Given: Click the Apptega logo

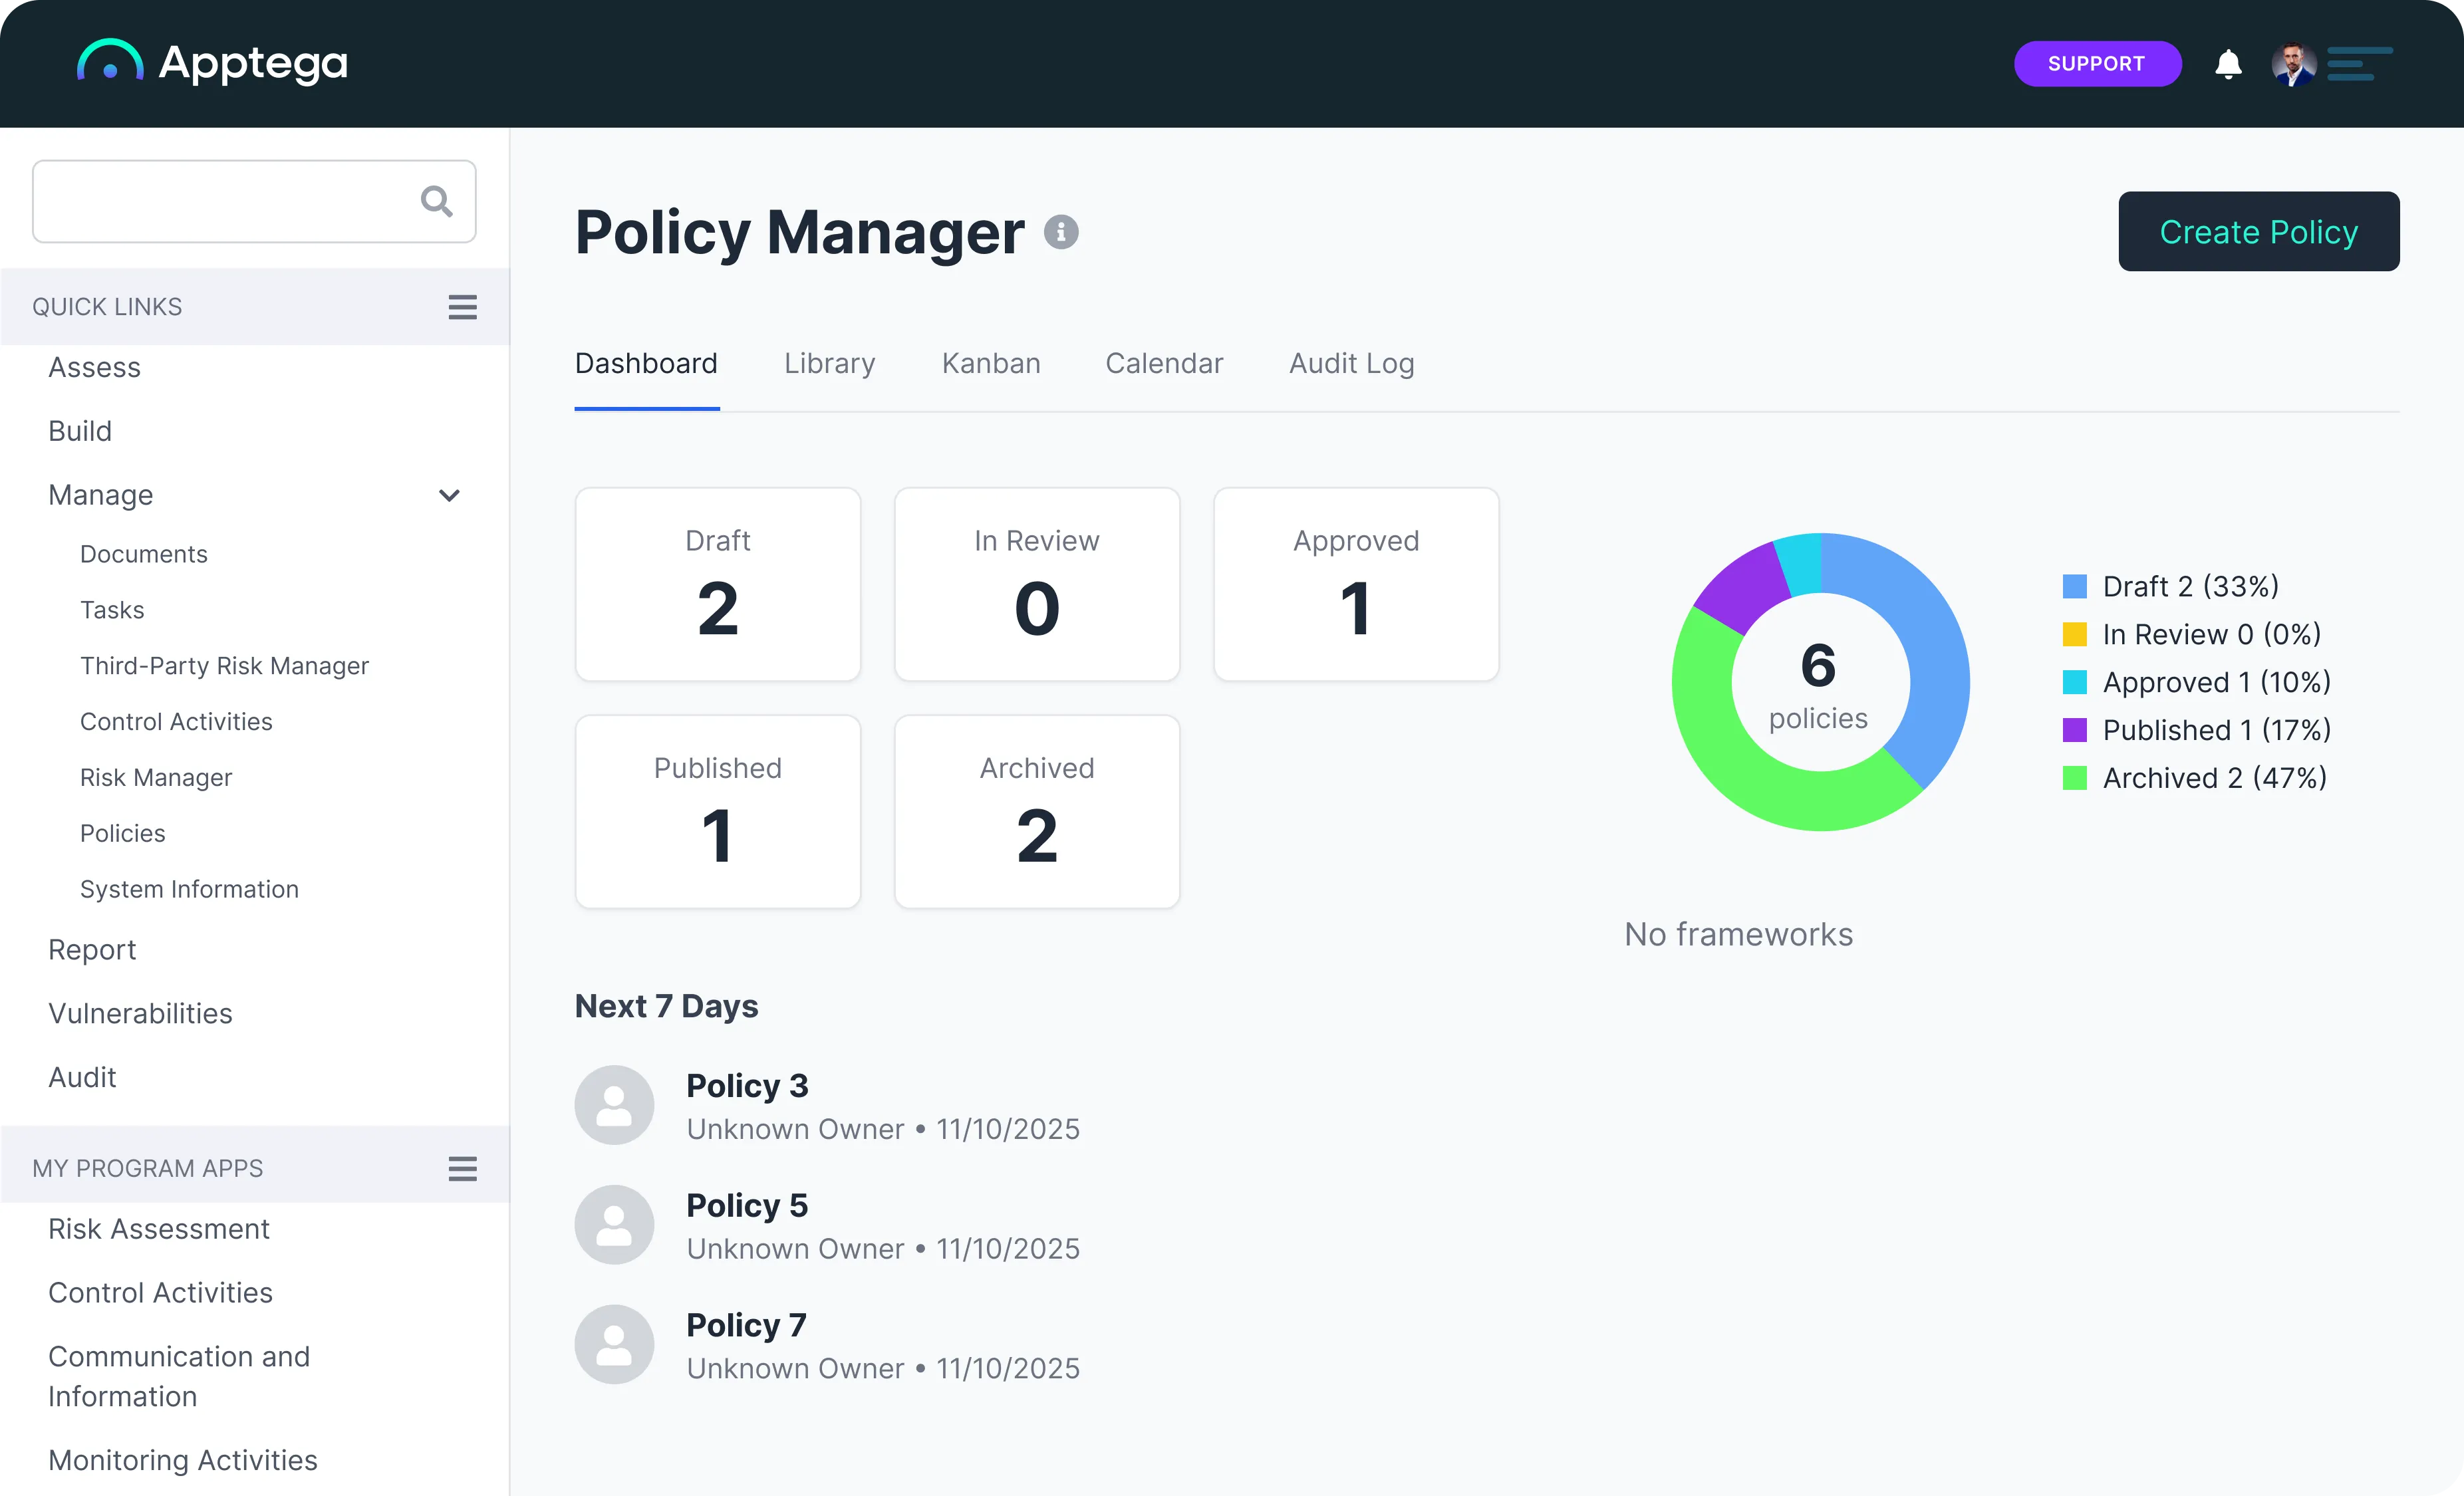Looking at the screenshot, I should (212, 62).
